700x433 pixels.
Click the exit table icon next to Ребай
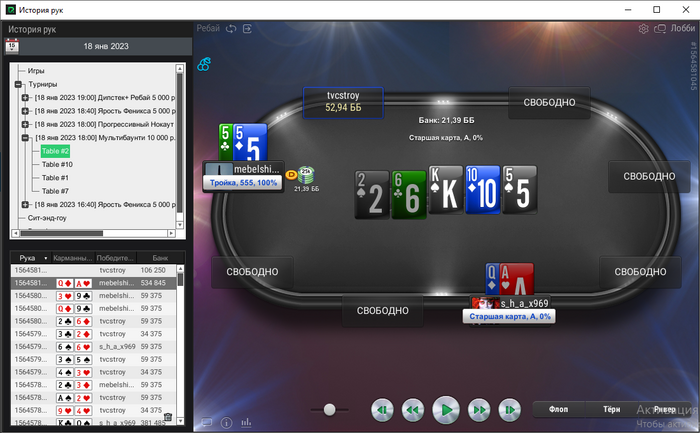pos(247,29)
